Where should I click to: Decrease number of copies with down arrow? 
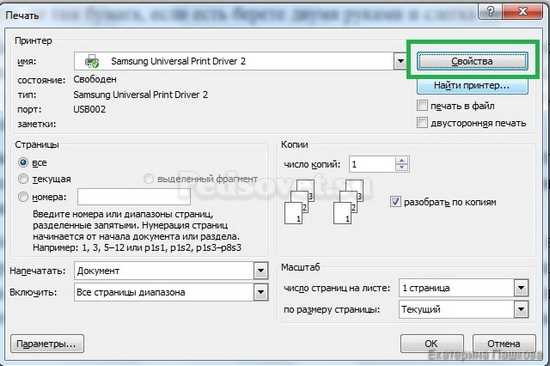pos(402,168)
